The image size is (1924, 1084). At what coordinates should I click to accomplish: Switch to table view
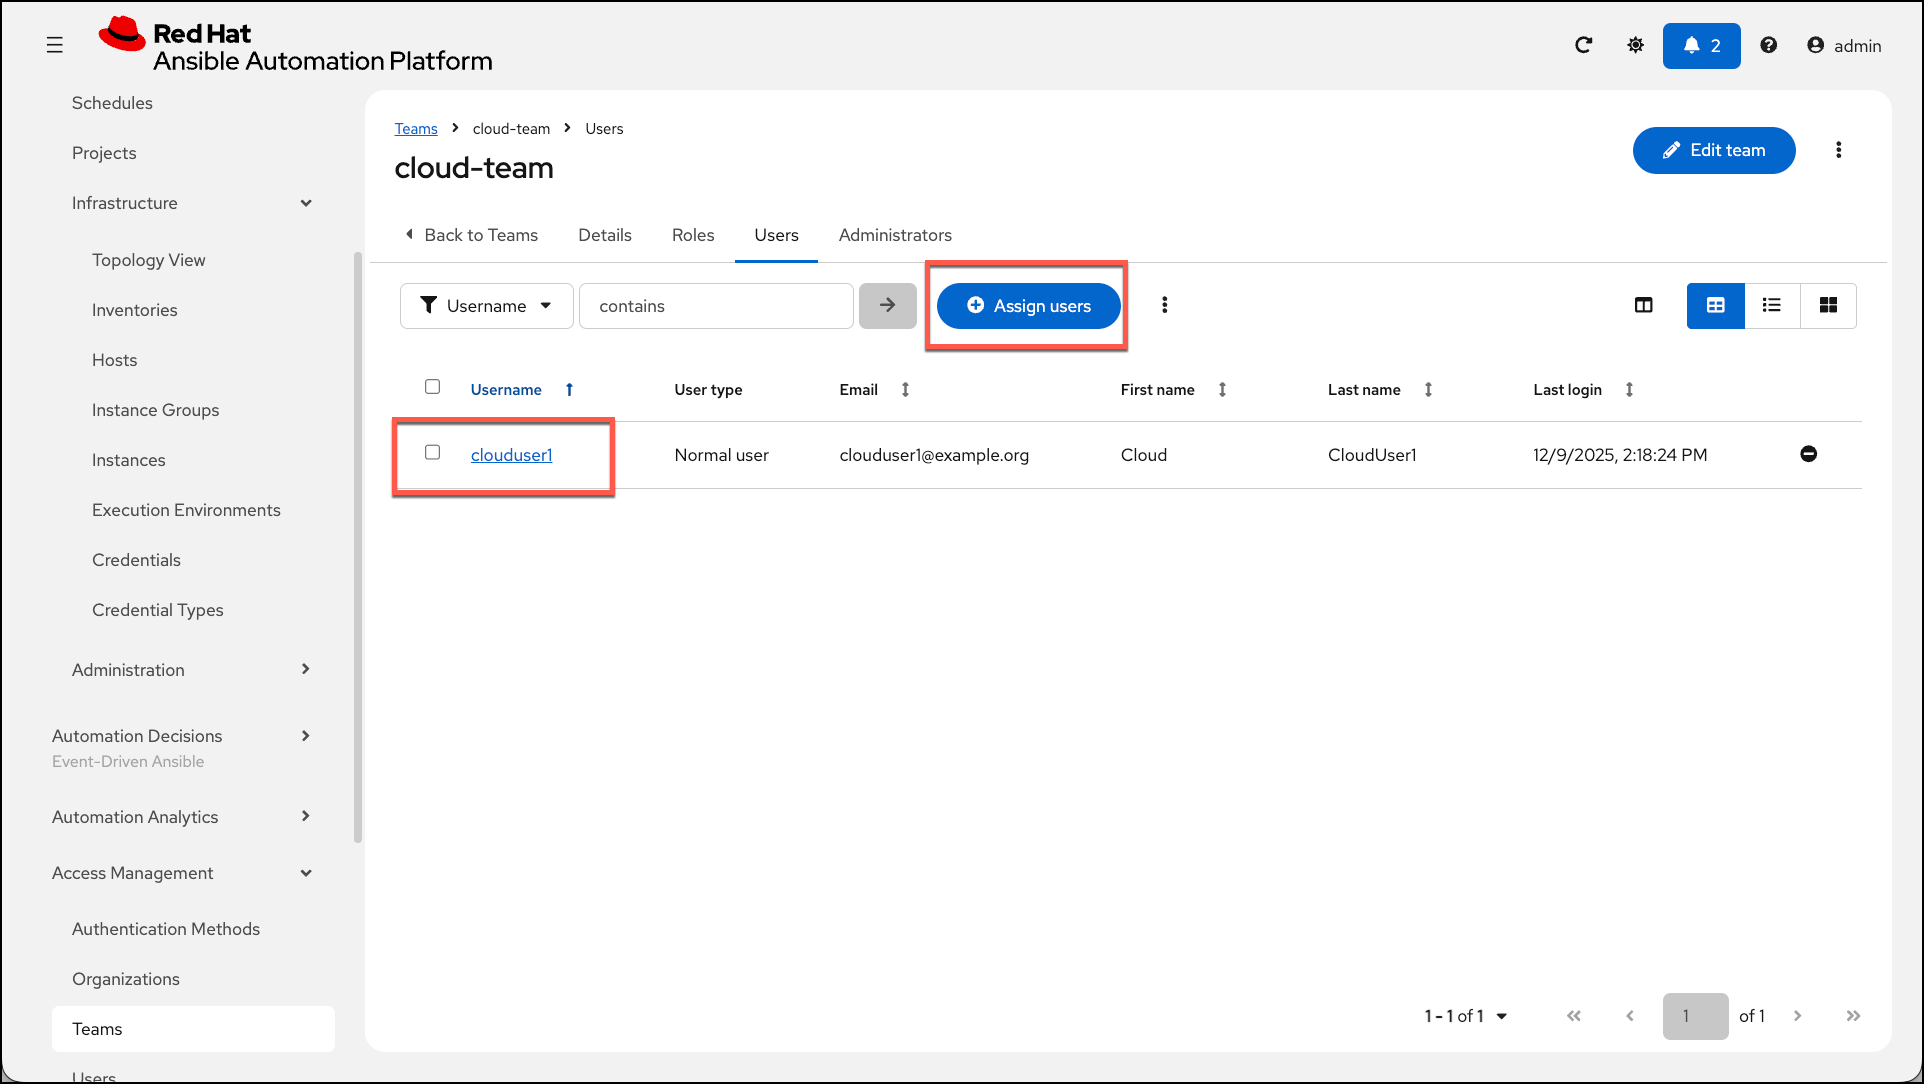click(x=1715, y=306)
